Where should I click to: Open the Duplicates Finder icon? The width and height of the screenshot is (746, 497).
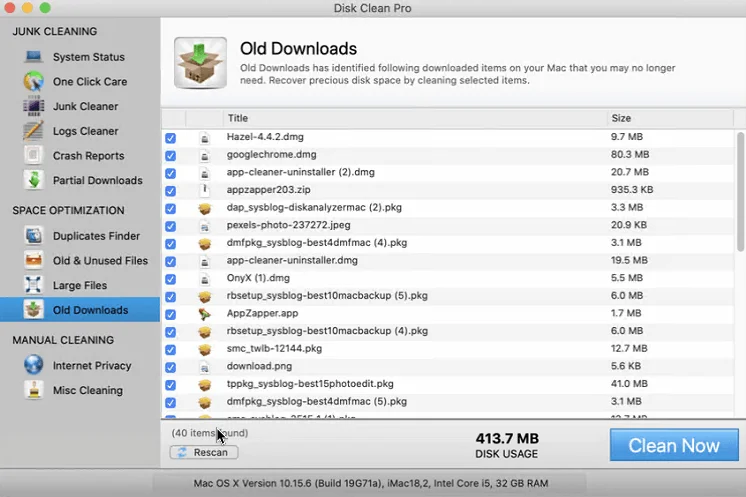pos(33,236)
